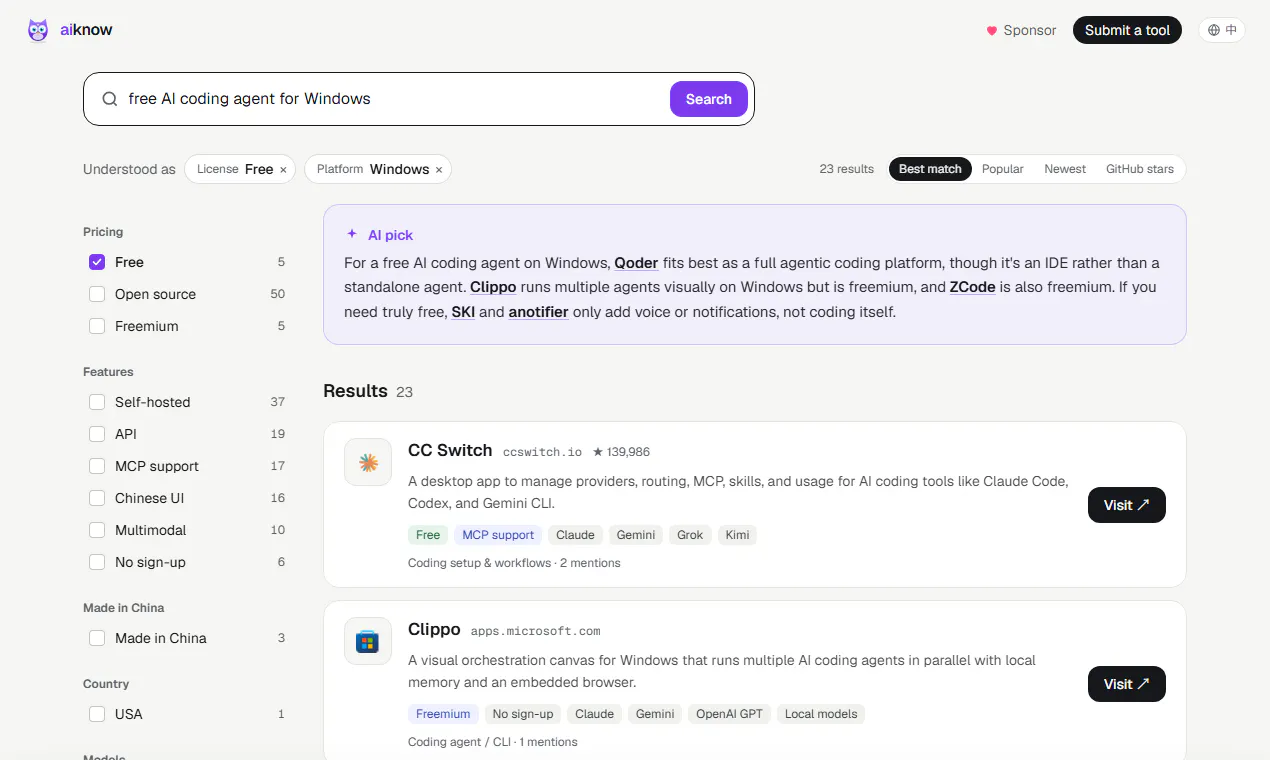
Task: Open the Submit a tool button
Action: pyautogui.click(x=1128, y=30)
